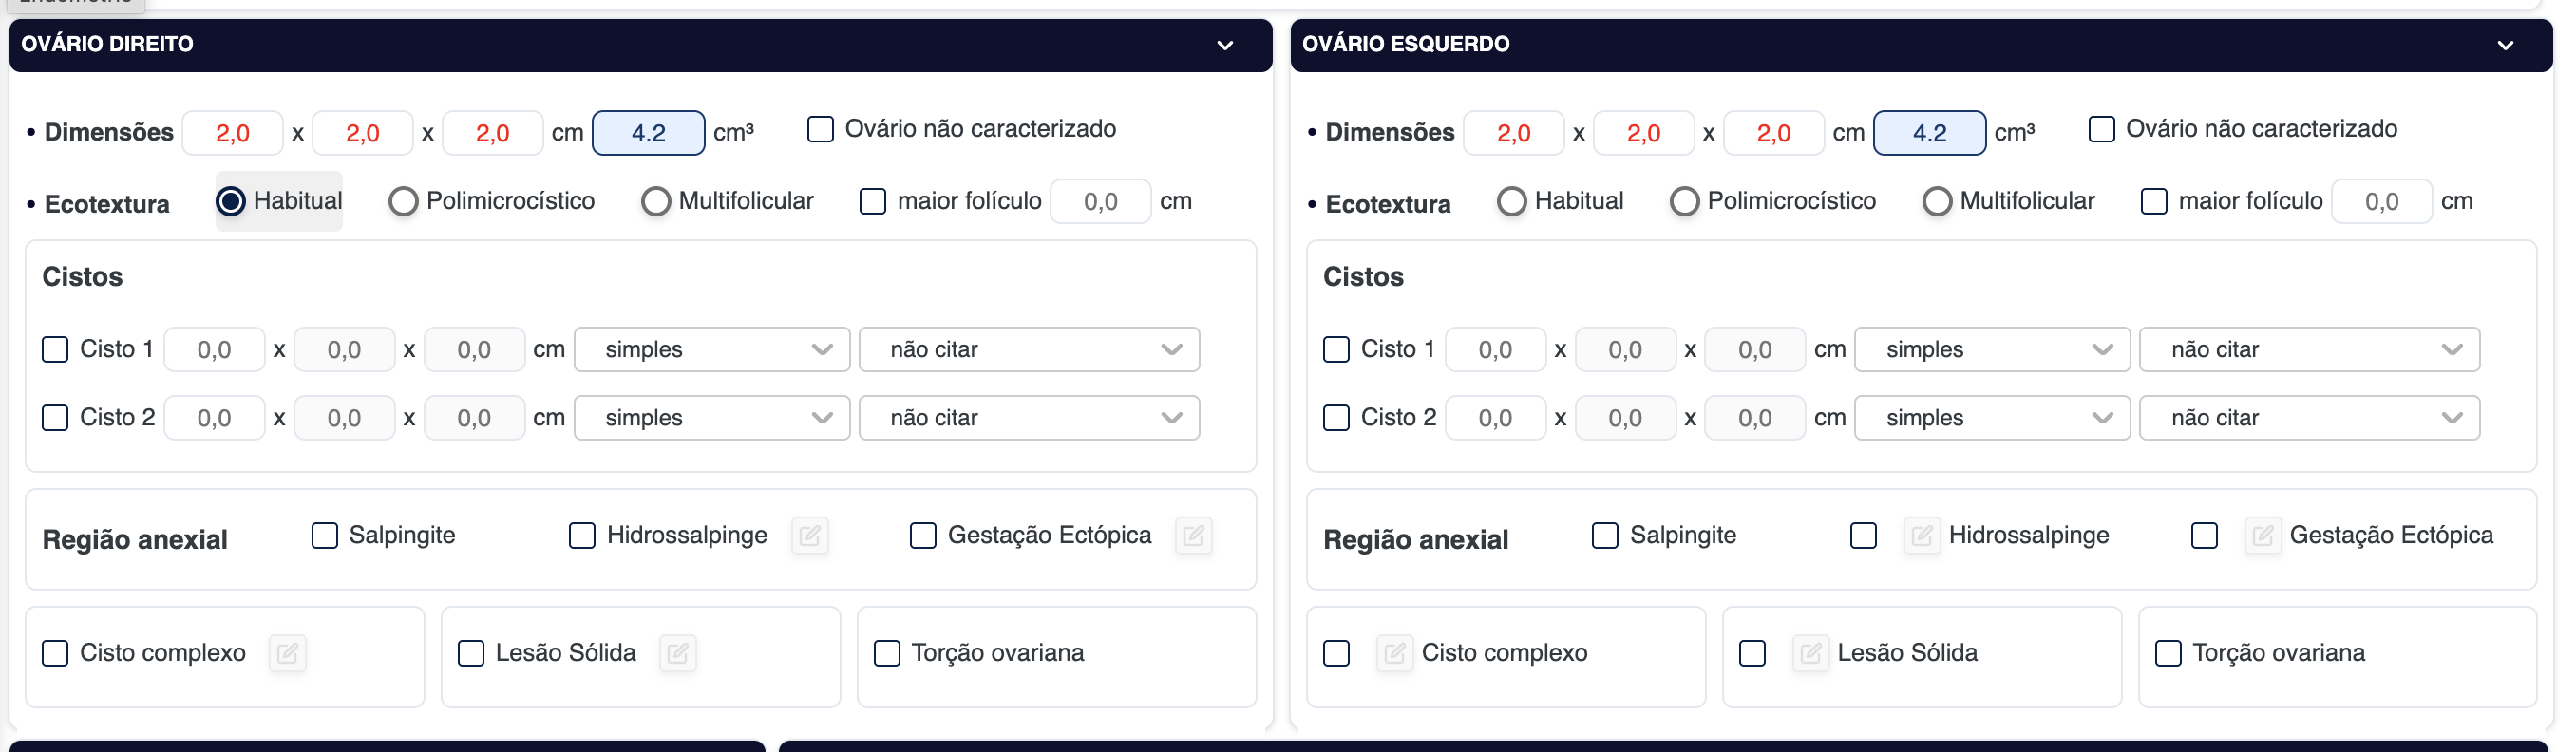Open edit icon beside right Gestação Ectópica
The width and height of the screenshot is (2576, 752).
tap(1193, 536)
